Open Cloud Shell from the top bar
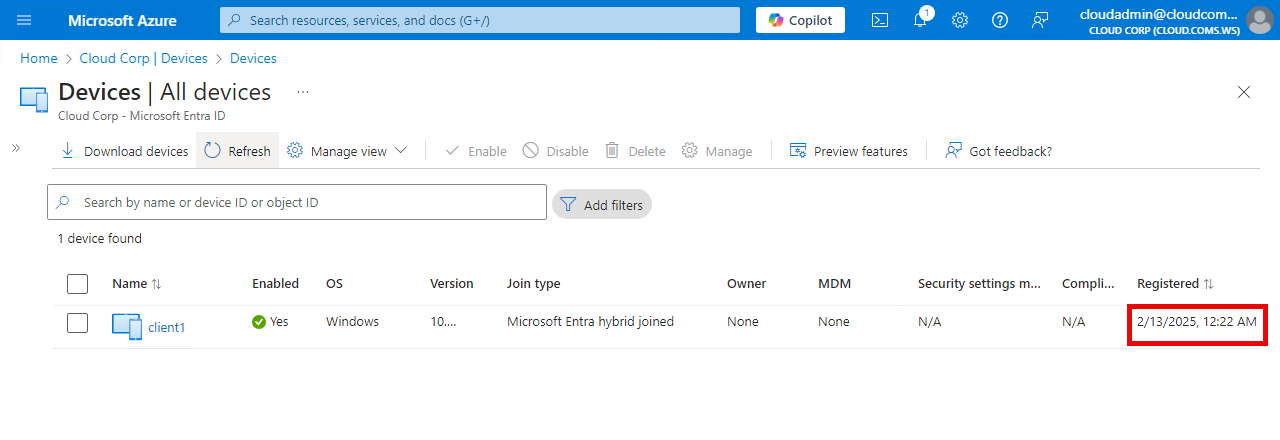Image resolution: width=1280 pixels, height=440 pixels. pos(880,20)
